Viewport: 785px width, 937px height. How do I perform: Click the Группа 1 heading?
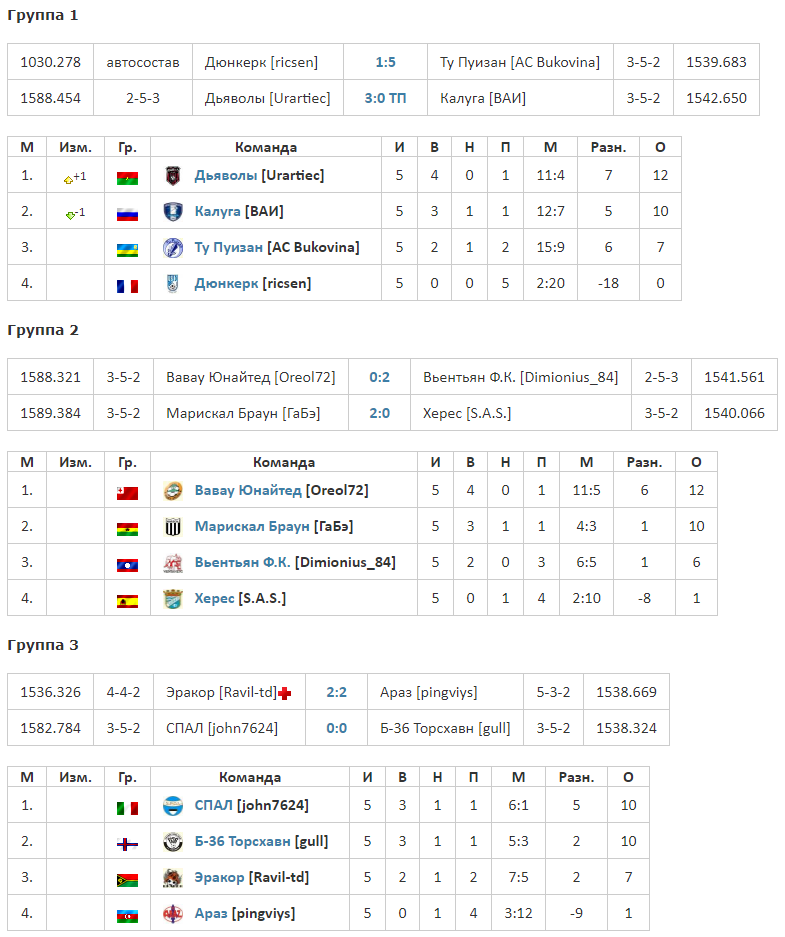[x=42, y=15]
